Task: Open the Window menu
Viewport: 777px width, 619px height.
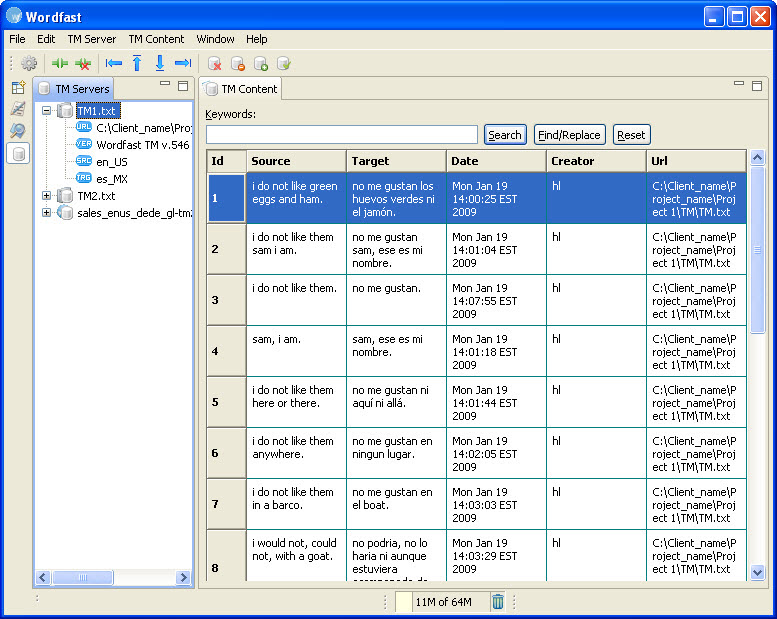Action: tap(215, 39)
